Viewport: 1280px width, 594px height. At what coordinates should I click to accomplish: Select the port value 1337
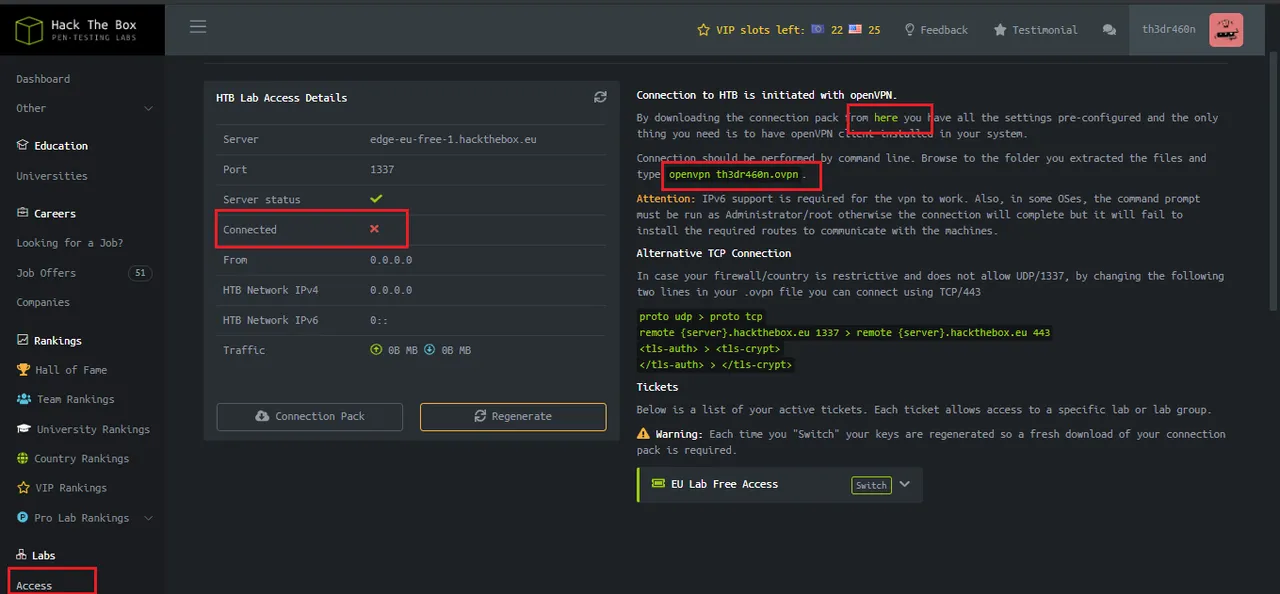[382, 169]
